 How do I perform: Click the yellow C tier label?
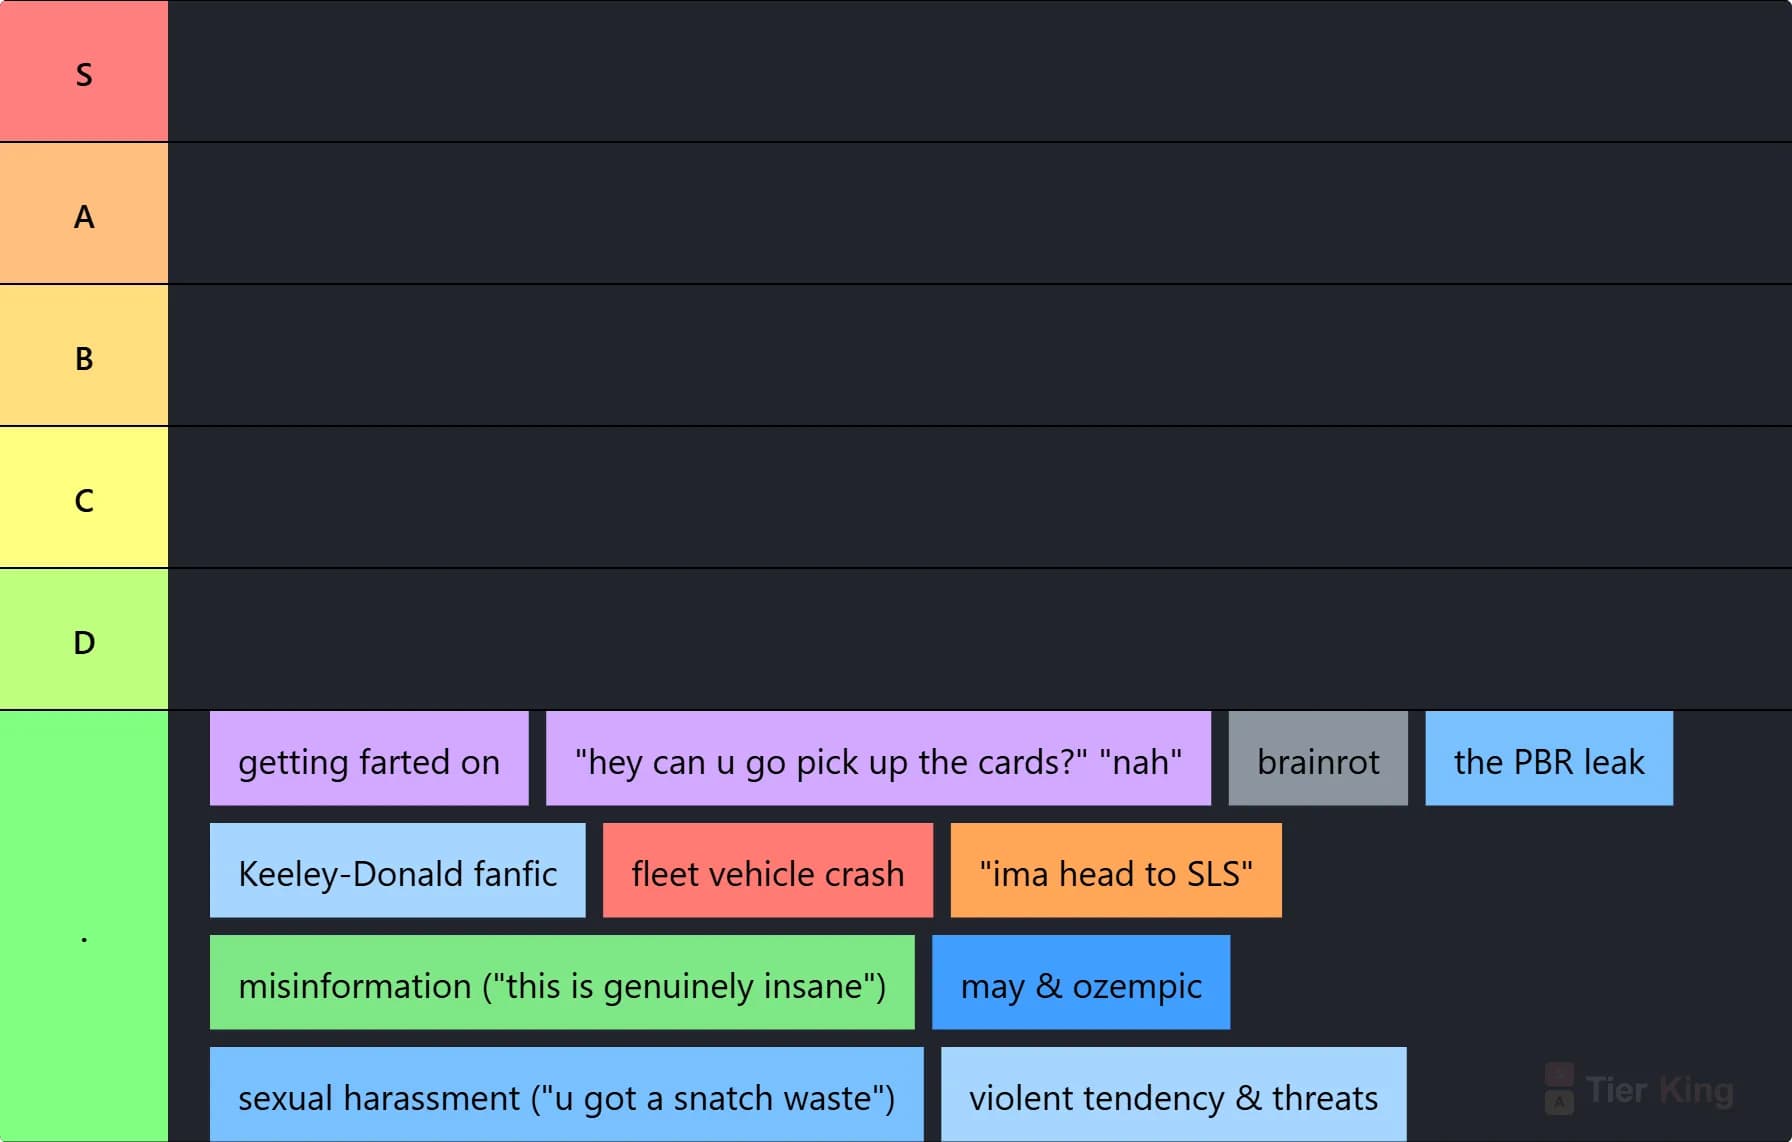point(84,497)
